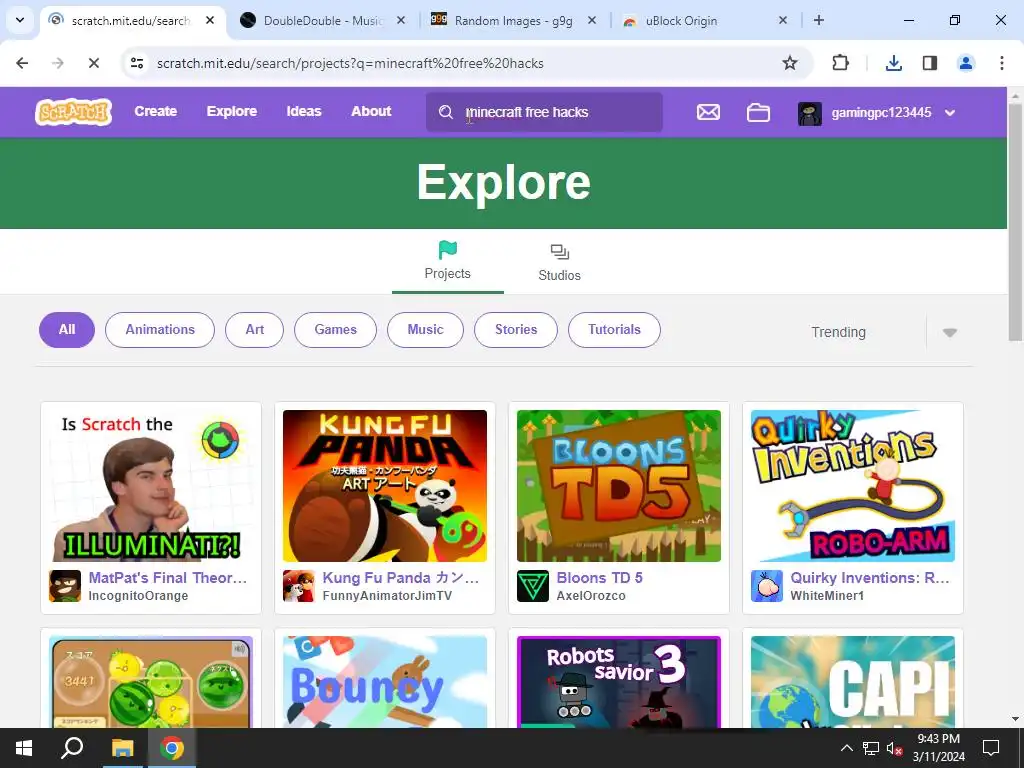Switch to the Projects tab

[x=447, y=261]
